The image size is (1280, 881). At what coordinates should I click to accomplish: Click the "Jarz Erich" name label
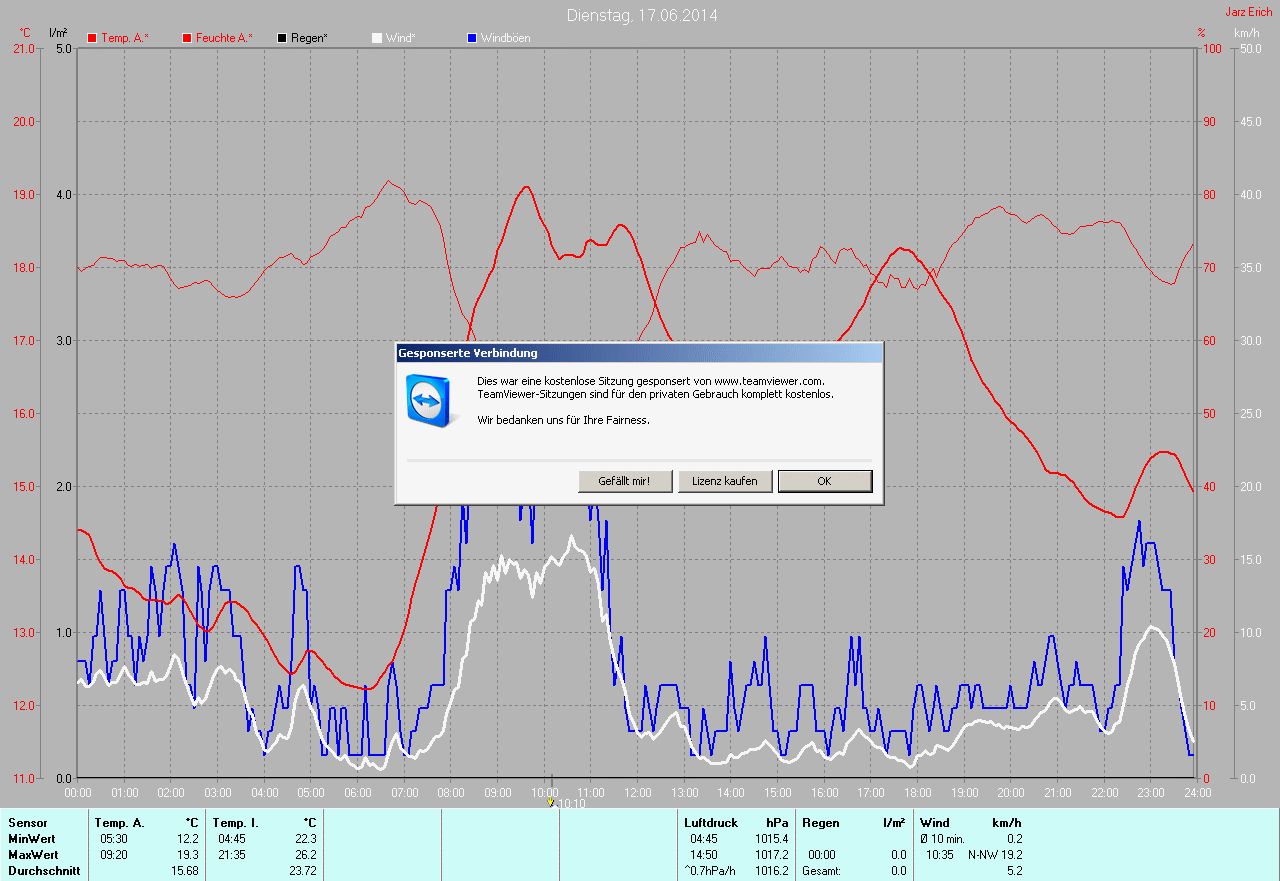1249,12
